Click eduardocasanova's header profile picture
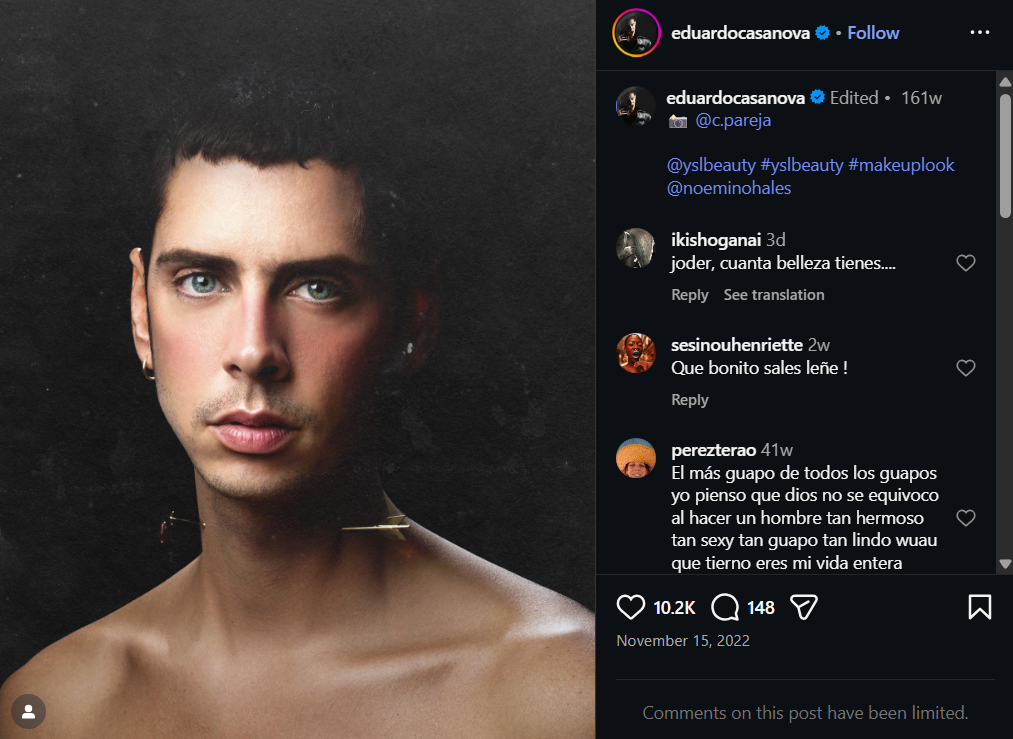 pyautogui.click(x=636, y=33)
